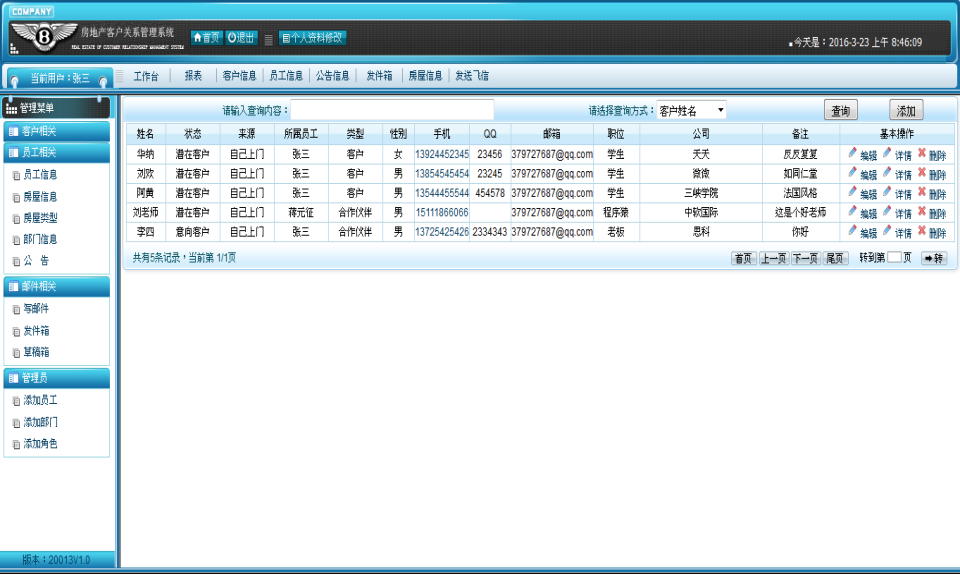Click the 查询 search button
Screen dimensions: 960x575
coord(840,111)
